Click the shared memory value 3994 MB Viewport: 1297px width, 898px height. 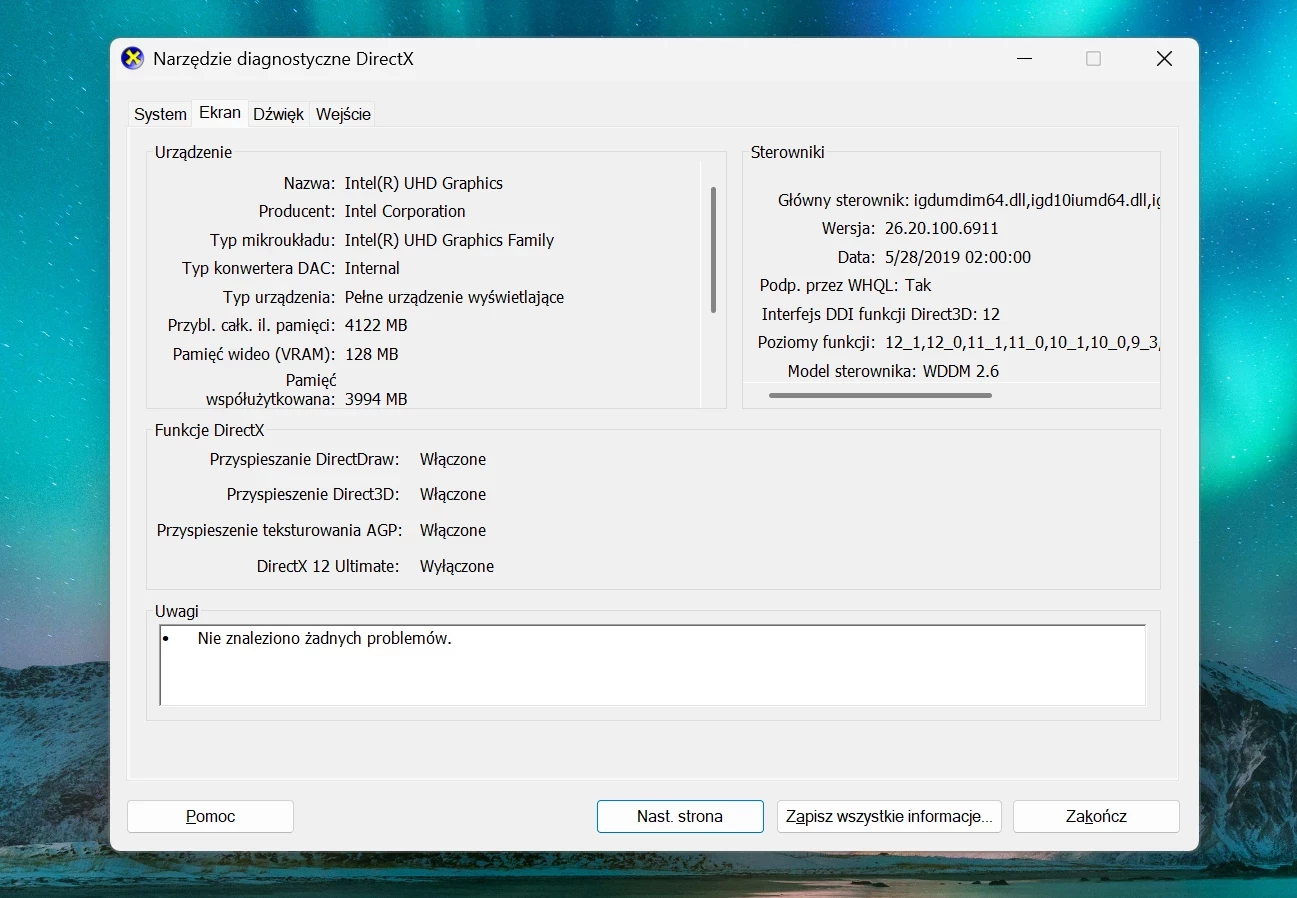[376, 399]
